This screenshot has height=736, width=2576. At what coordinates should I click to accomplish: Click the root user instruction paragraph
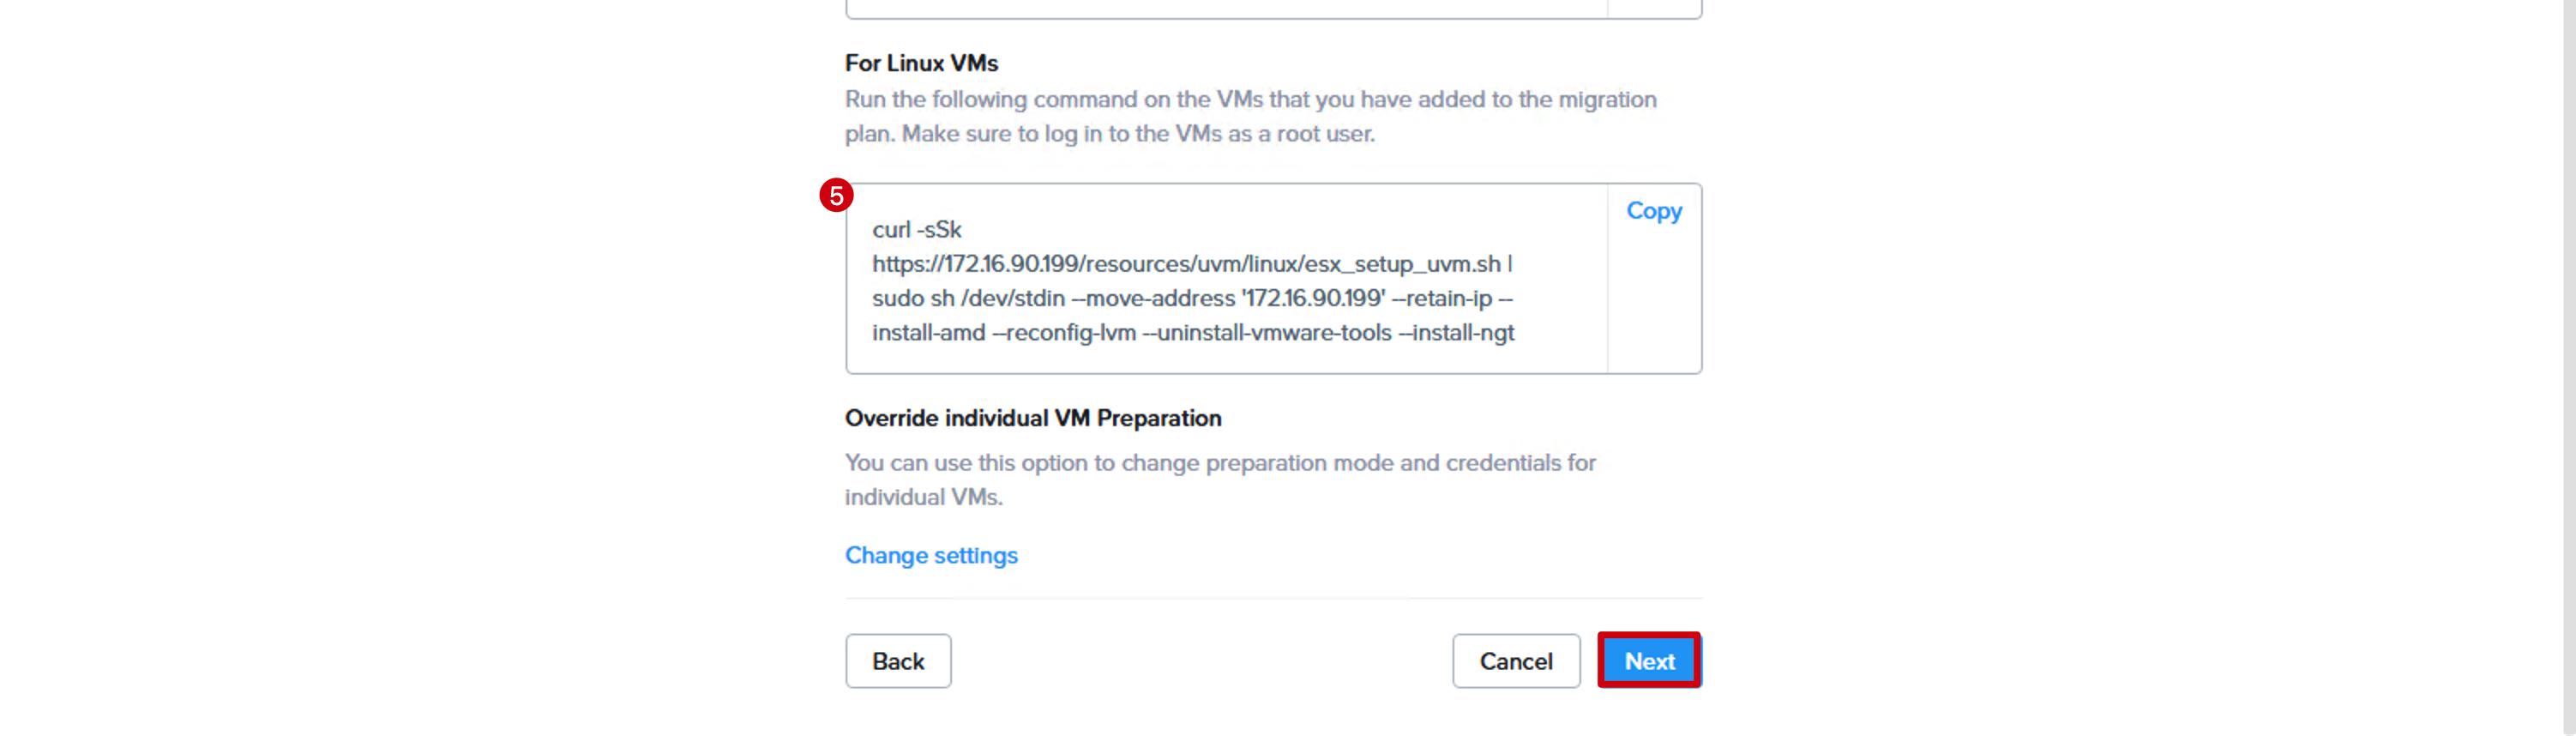(1251, 117)
